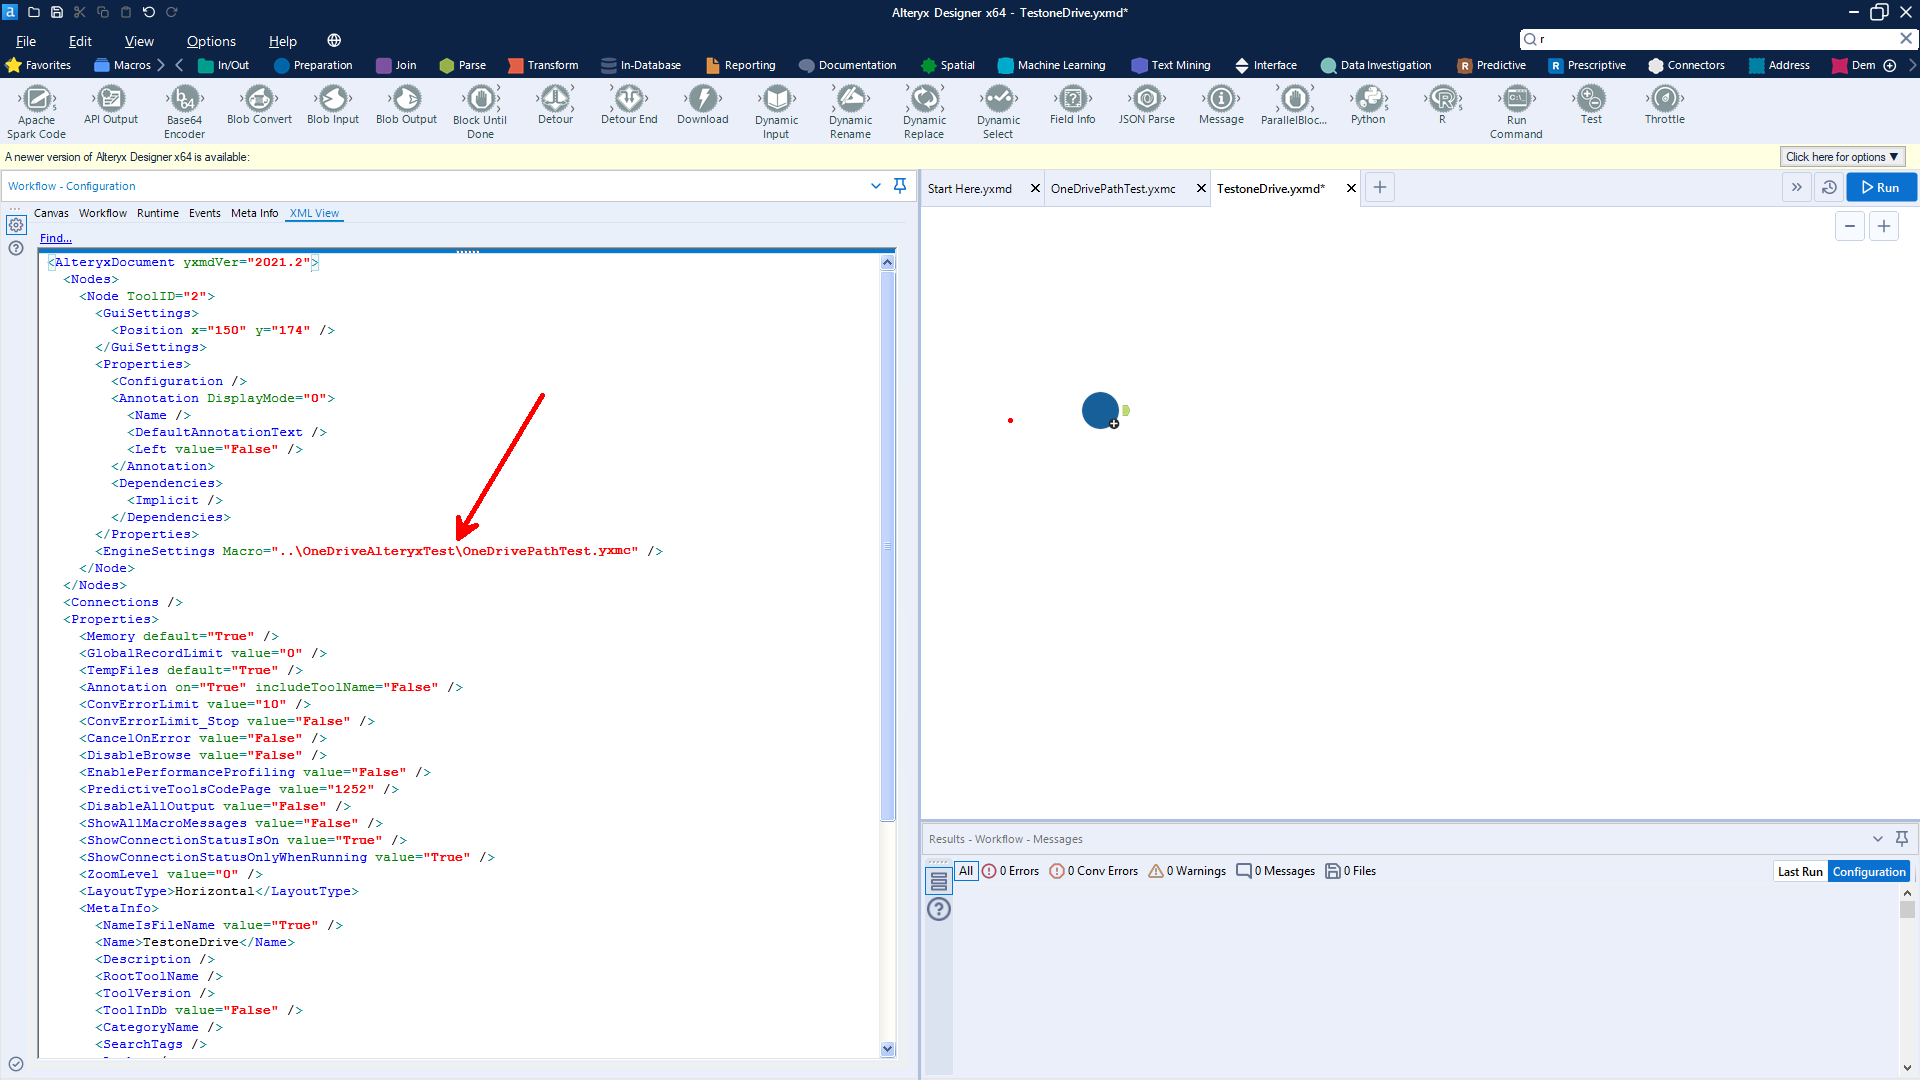Select the Dynamic Input tool
Image resolution: width=1920 pixels, height=1080 pixels.
point(776,99)
